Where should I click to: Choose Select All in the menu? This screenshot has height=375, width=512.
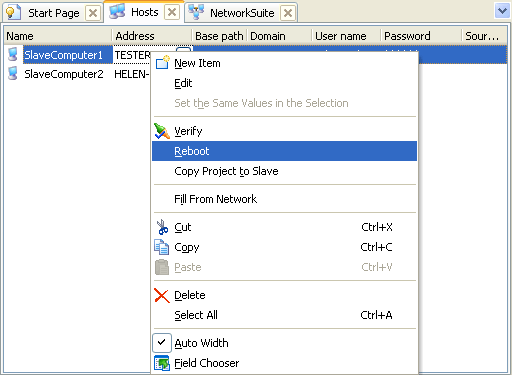285,315
